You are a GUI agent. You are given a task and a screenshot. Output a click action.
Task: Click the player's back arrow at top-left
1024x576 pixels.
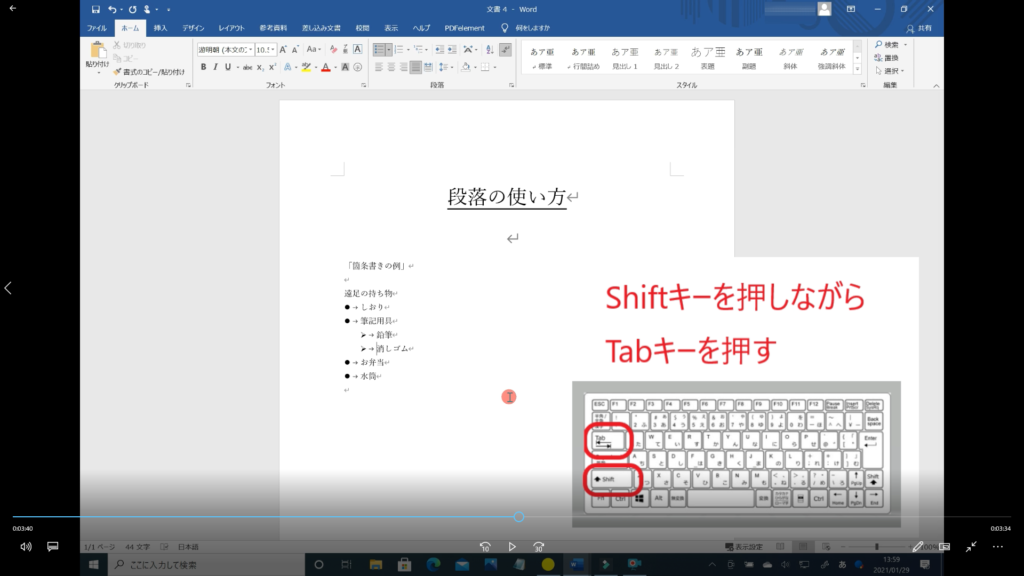coord(13,8)
